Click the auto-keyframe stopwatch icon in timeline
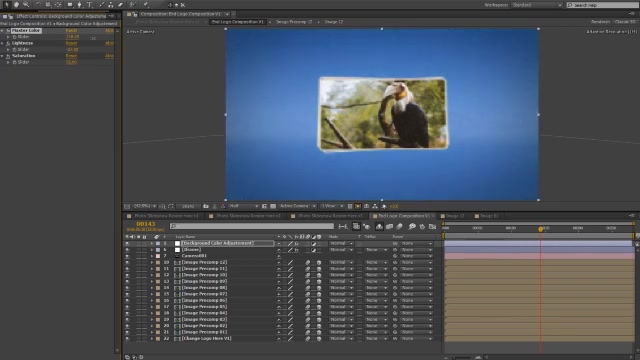 (x=422, y=226)
